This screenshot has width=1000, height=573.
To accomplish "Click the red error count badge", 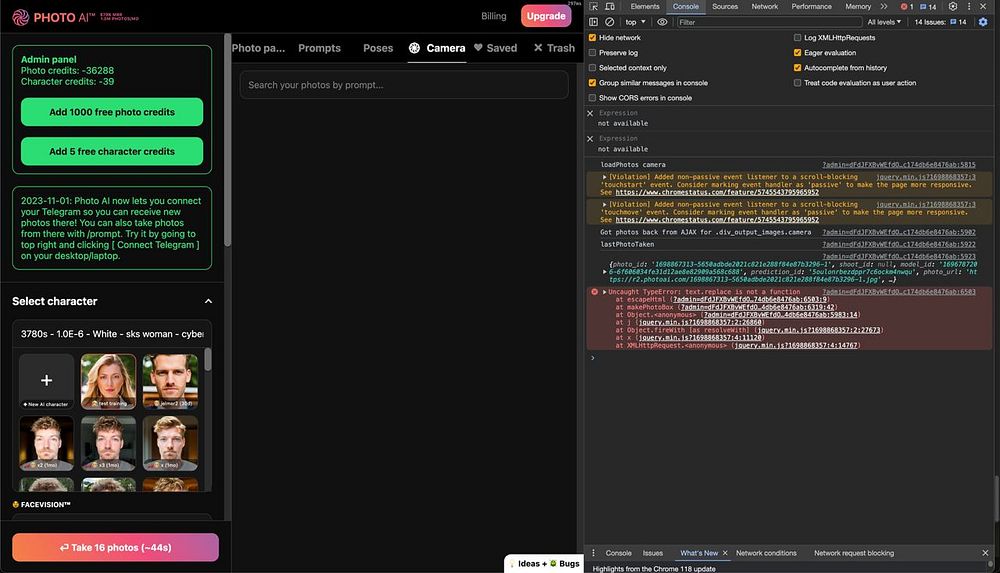I will tap(907, 6).
